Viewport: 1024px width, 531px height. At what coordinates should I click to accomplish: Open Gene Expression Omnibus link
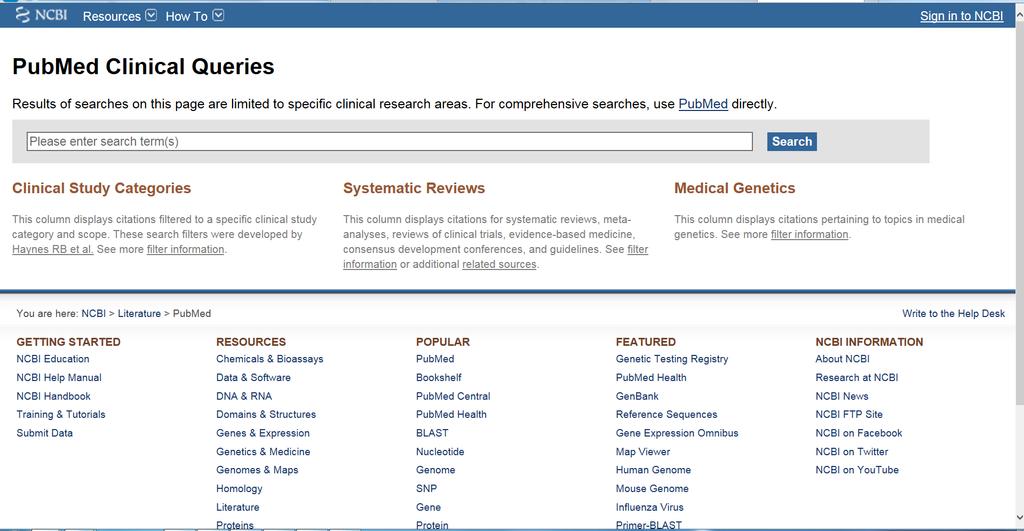click(677, 433)
